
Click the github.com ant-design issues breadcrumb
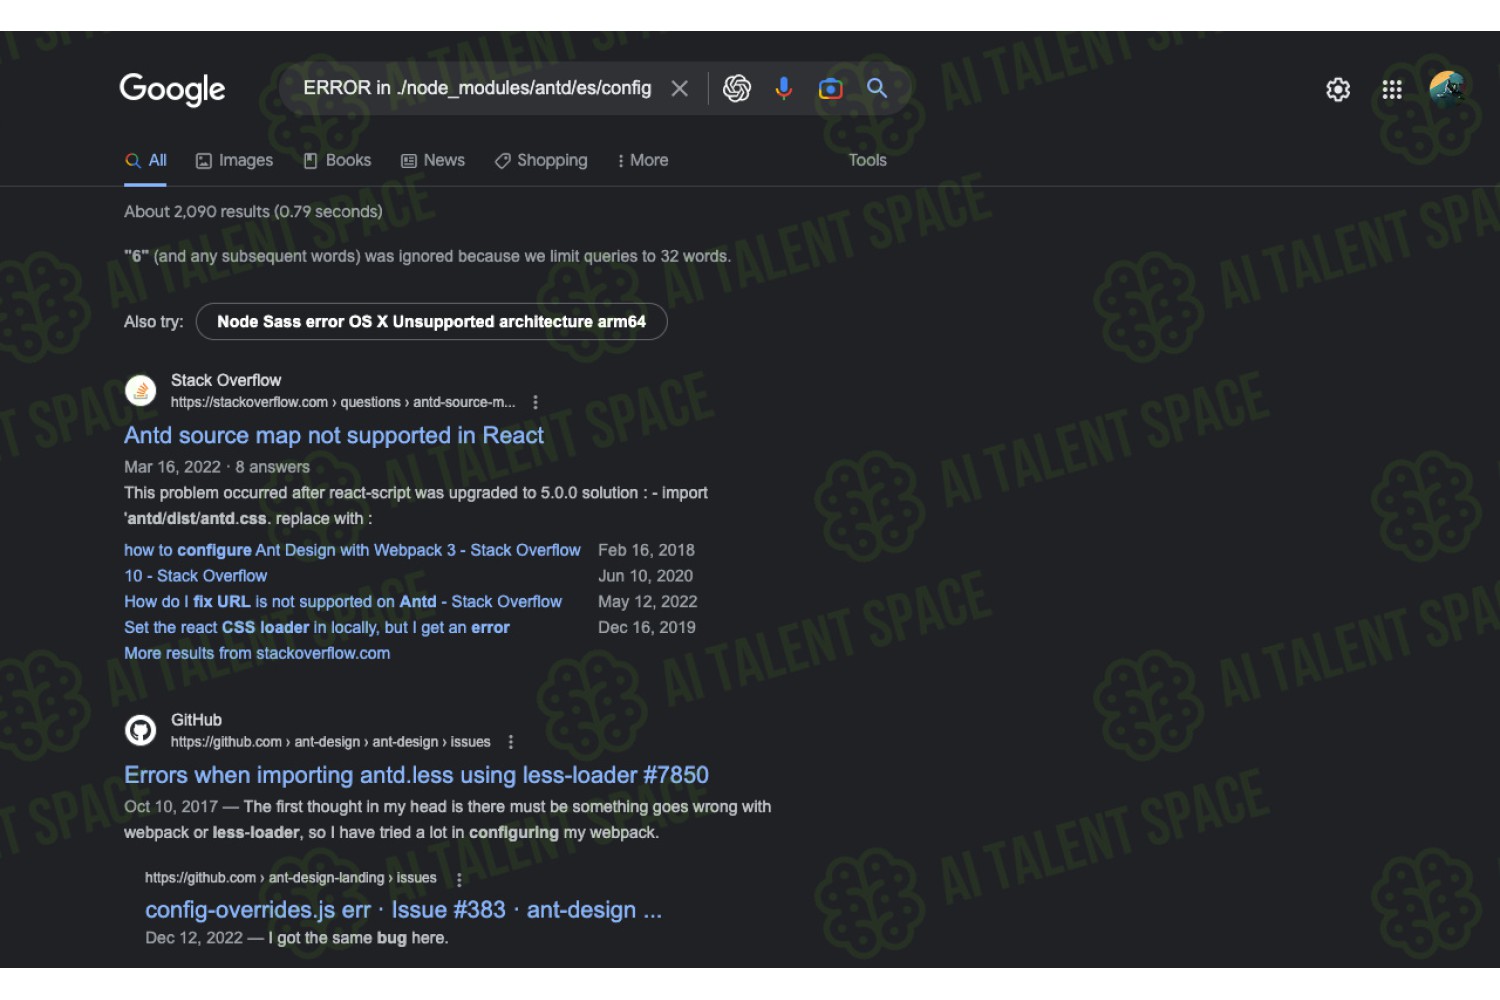tap(331, 742)
